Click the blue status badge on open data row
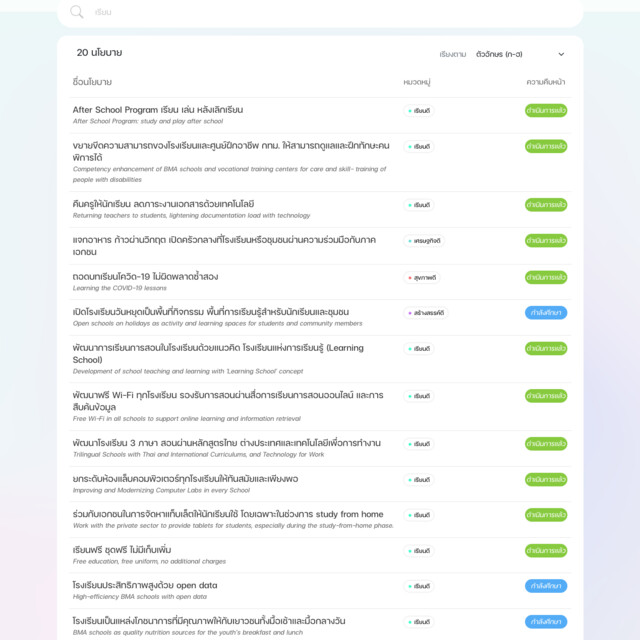Screen dimensions: 640x640 [x=545, y=586]
